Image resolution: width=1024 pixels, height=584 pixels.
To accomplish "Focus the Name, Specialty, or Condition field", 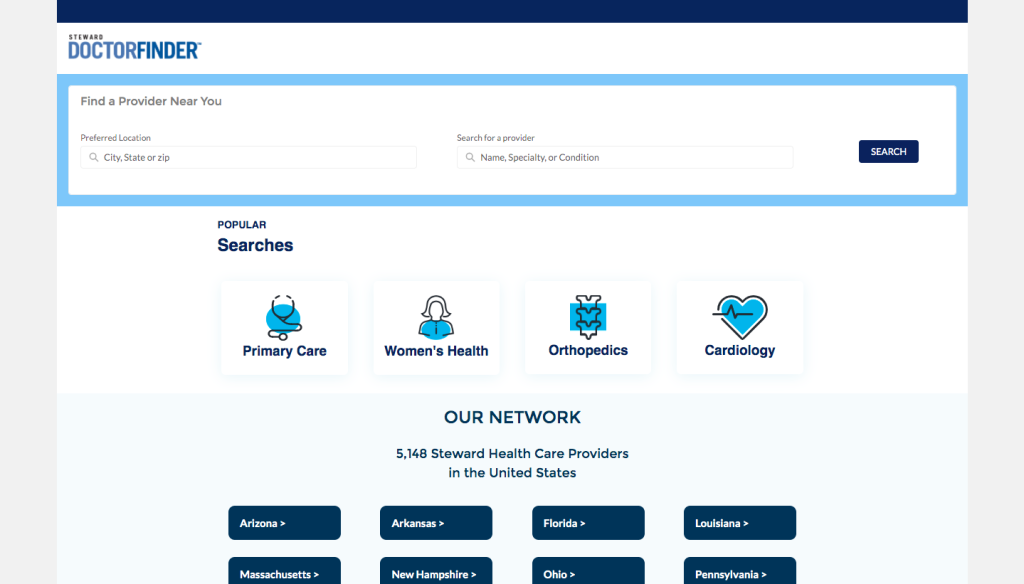I will (x=625, y=157).
